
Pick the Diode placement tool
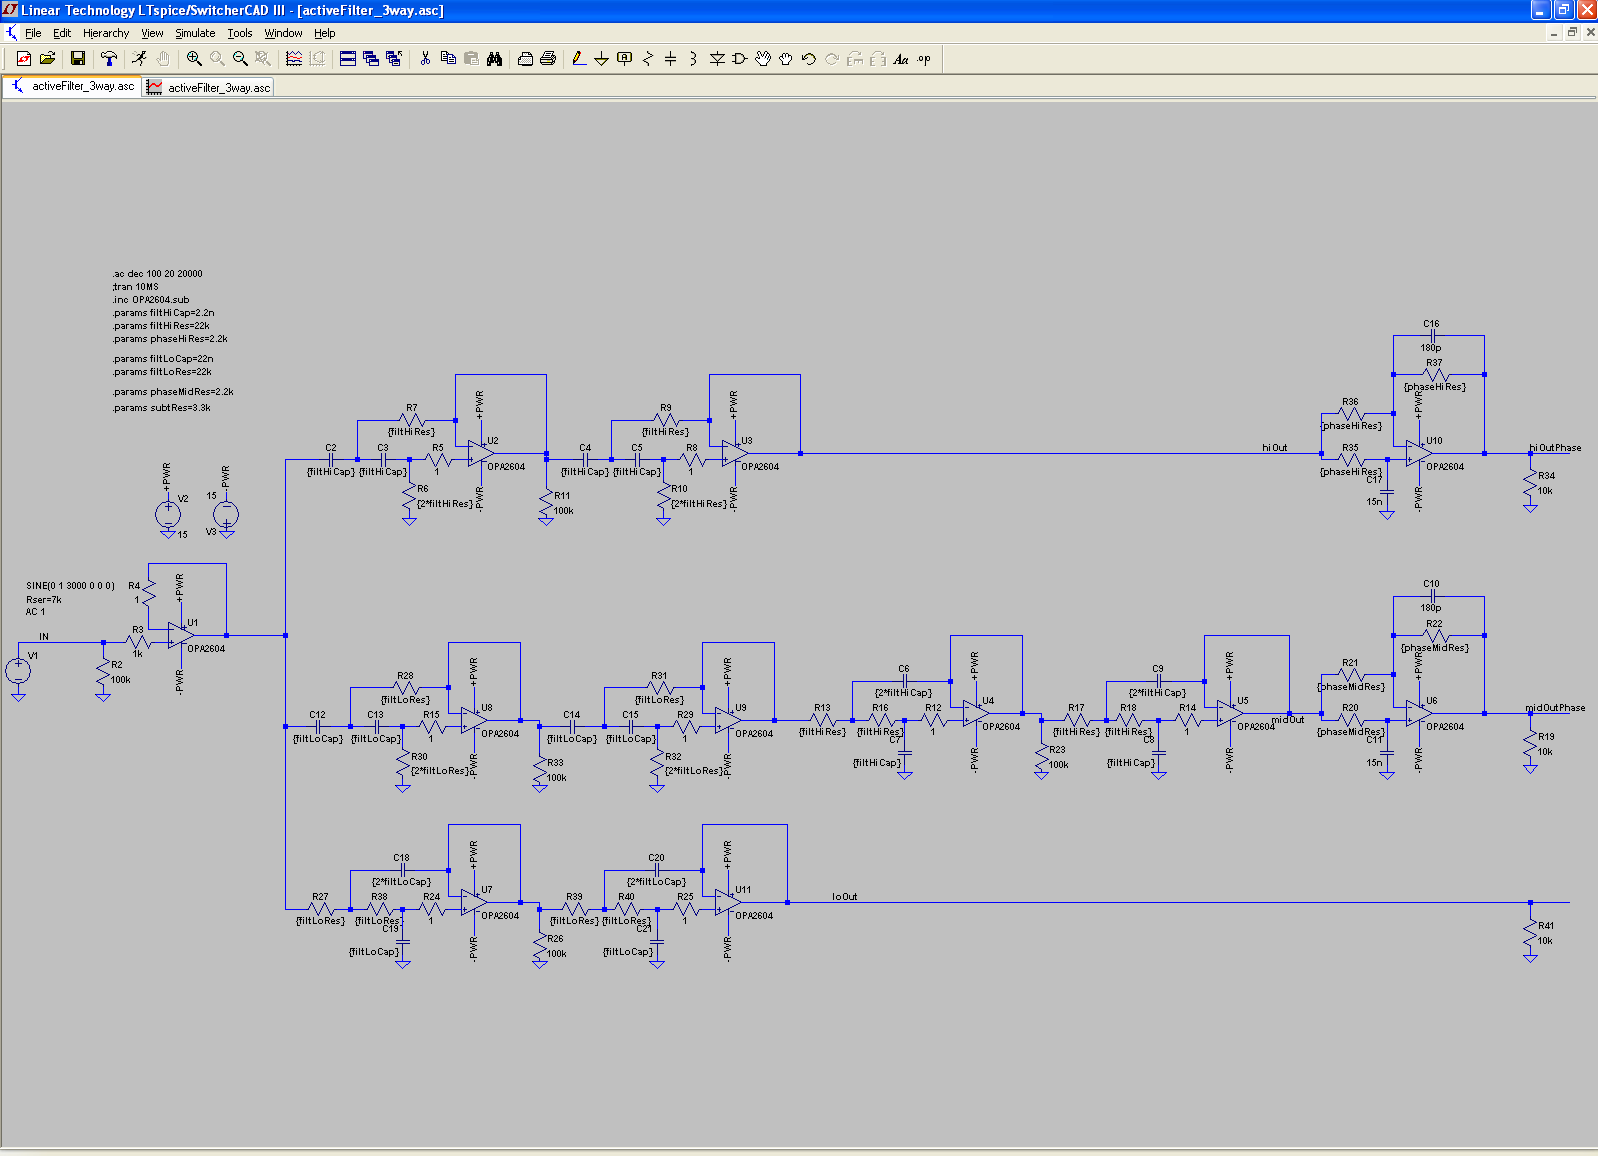tap(717, 59)
